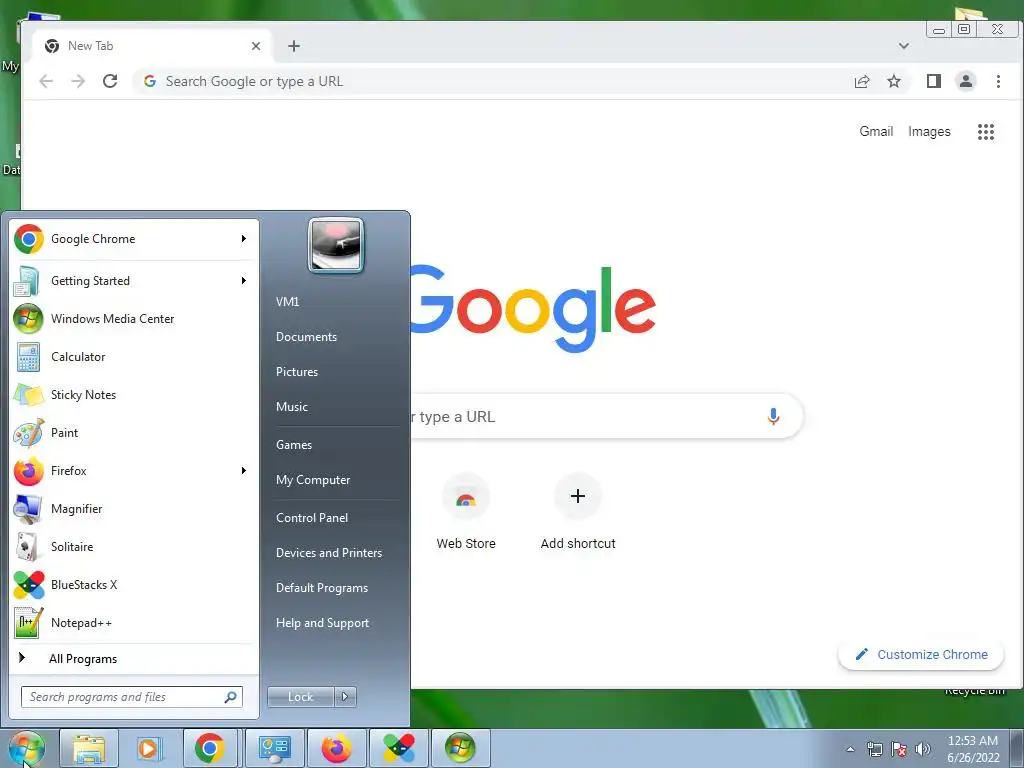Open Documents from Start menu
Image resolution: width=1024 pixels, height=768 pixels.
coord(306,337)
